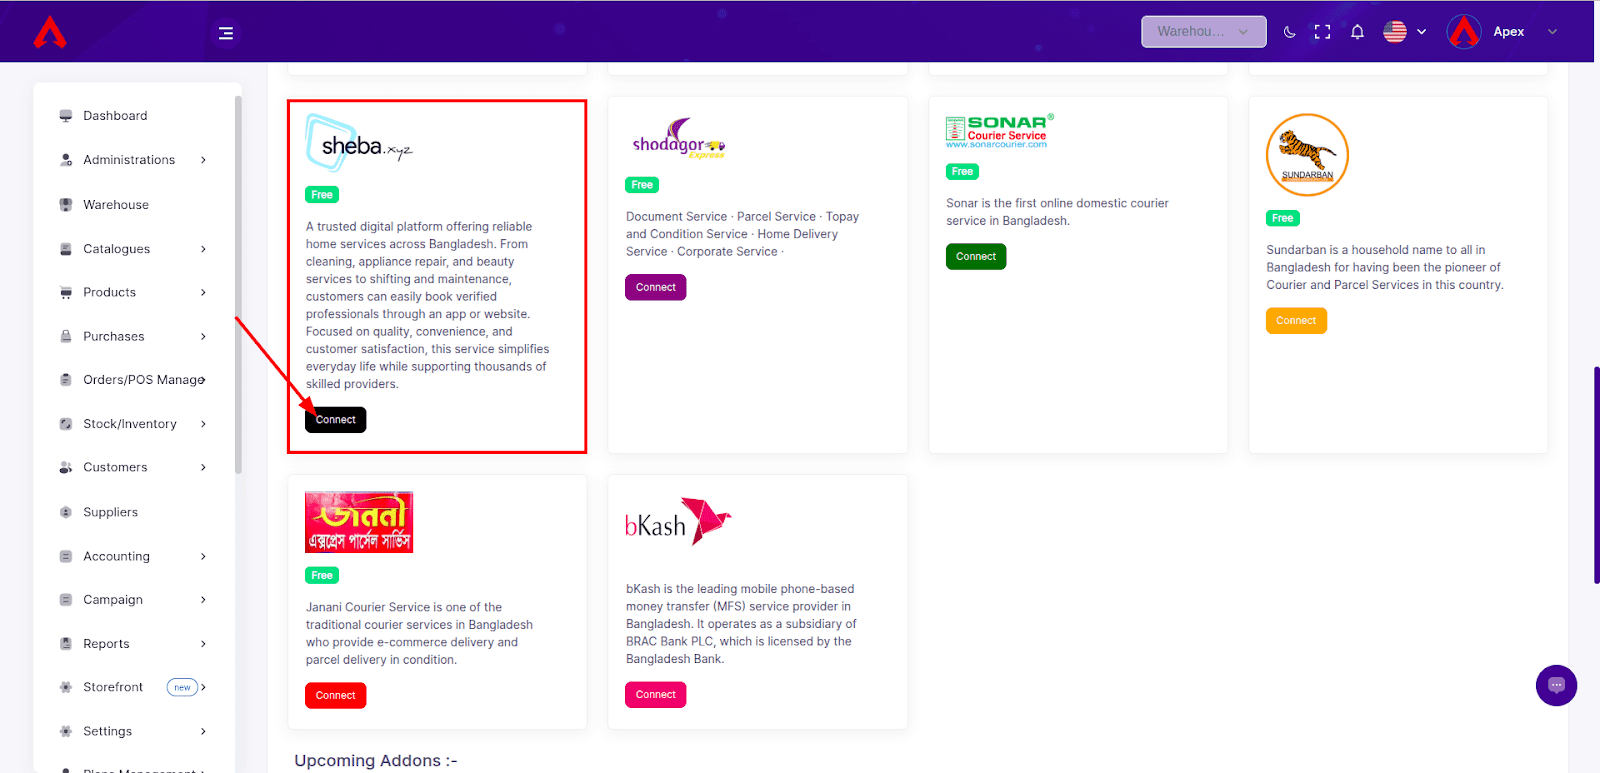The image size is (1600, 773).
Task: Click the bKash logo
Action: click(x=678, y=521)
